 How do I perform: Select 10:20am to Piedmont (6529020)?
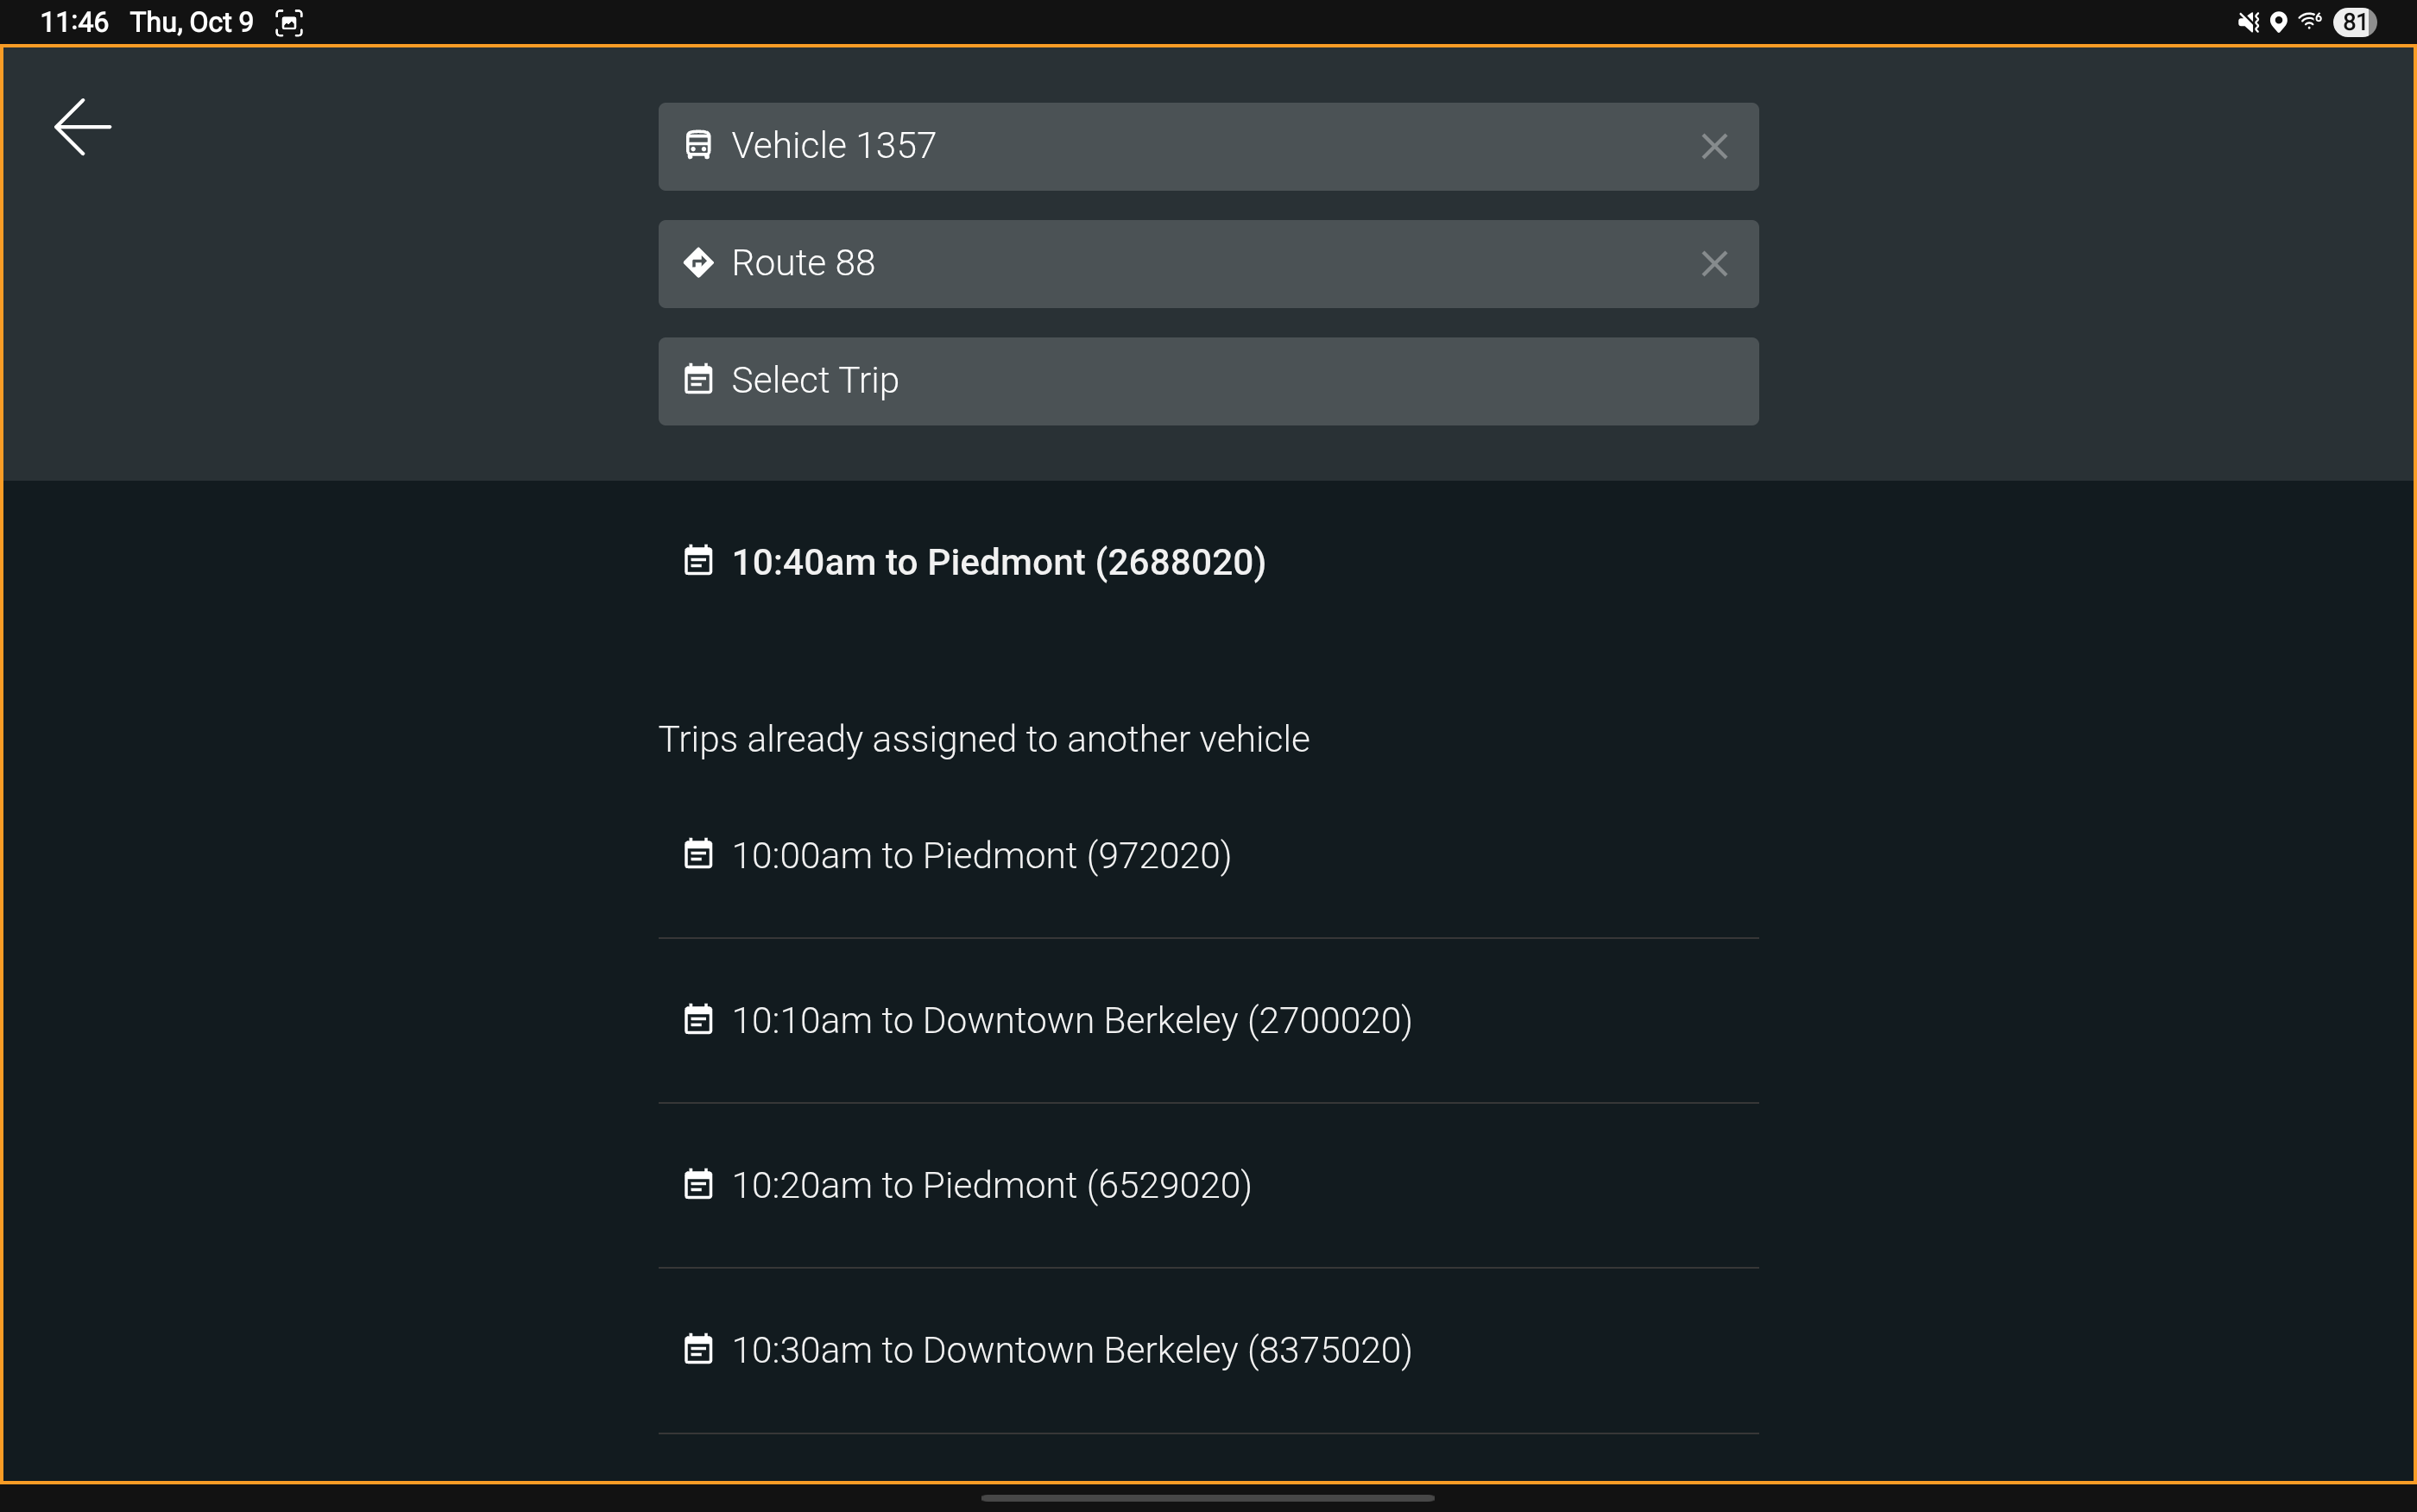tap(991, 1186)
